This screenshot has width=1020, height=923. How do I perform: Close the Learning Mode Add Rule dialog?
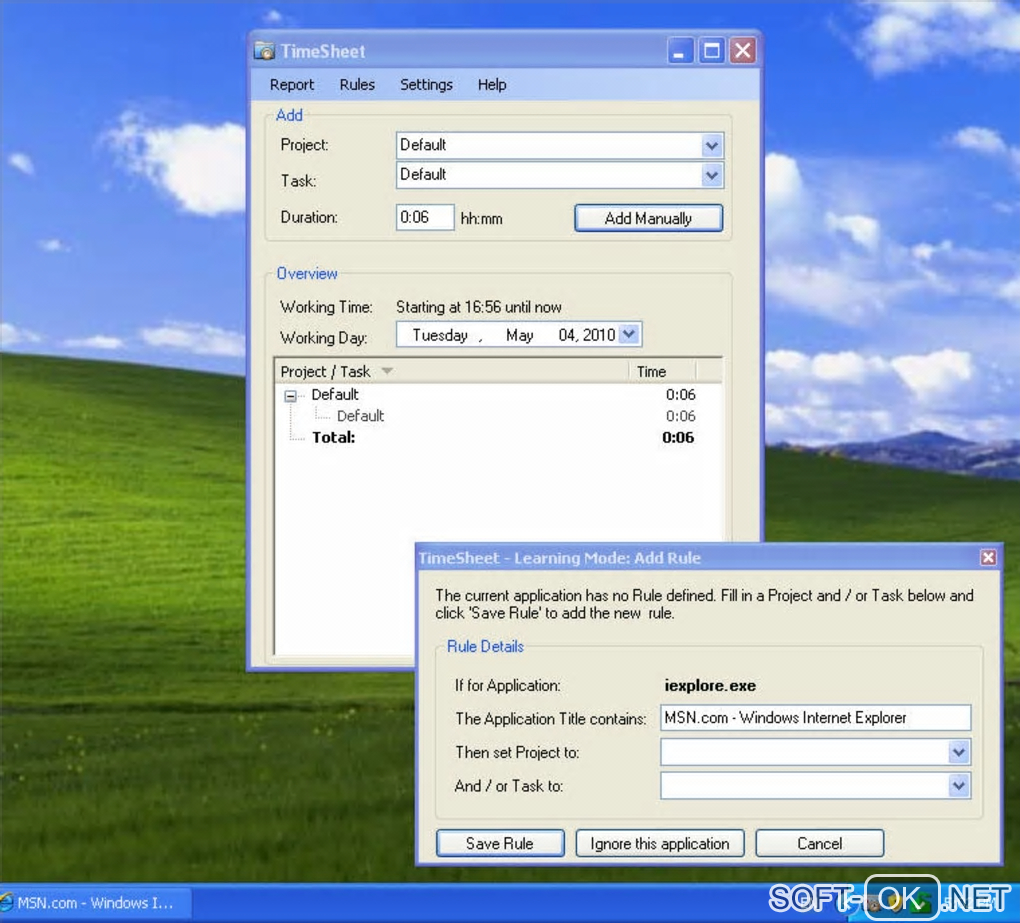coord(988,557)
